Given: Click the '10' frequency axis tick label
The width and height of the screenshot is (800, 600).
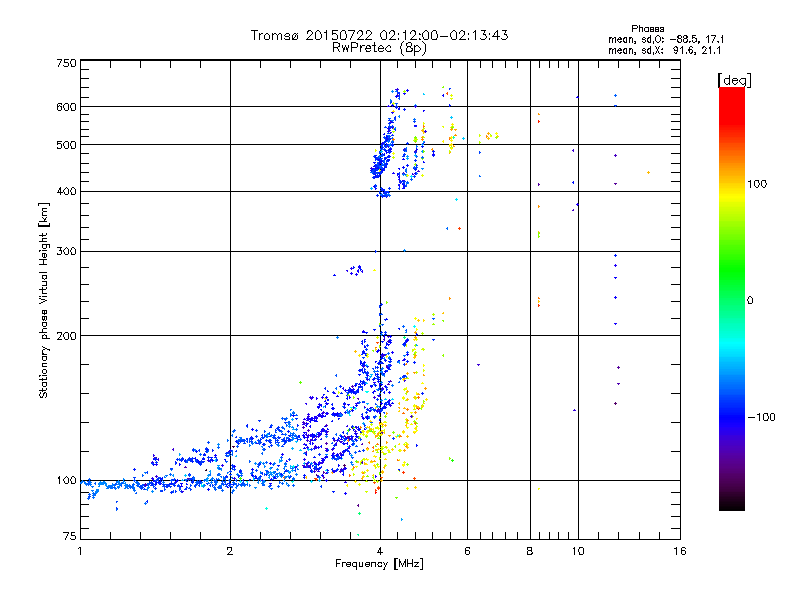Looking at the screenshot, I should [578, 551].
